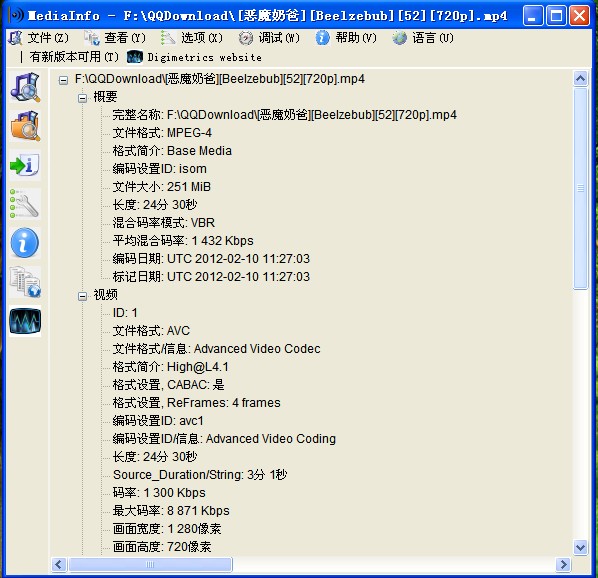Open the Digimetrics website link

(204, 57)
